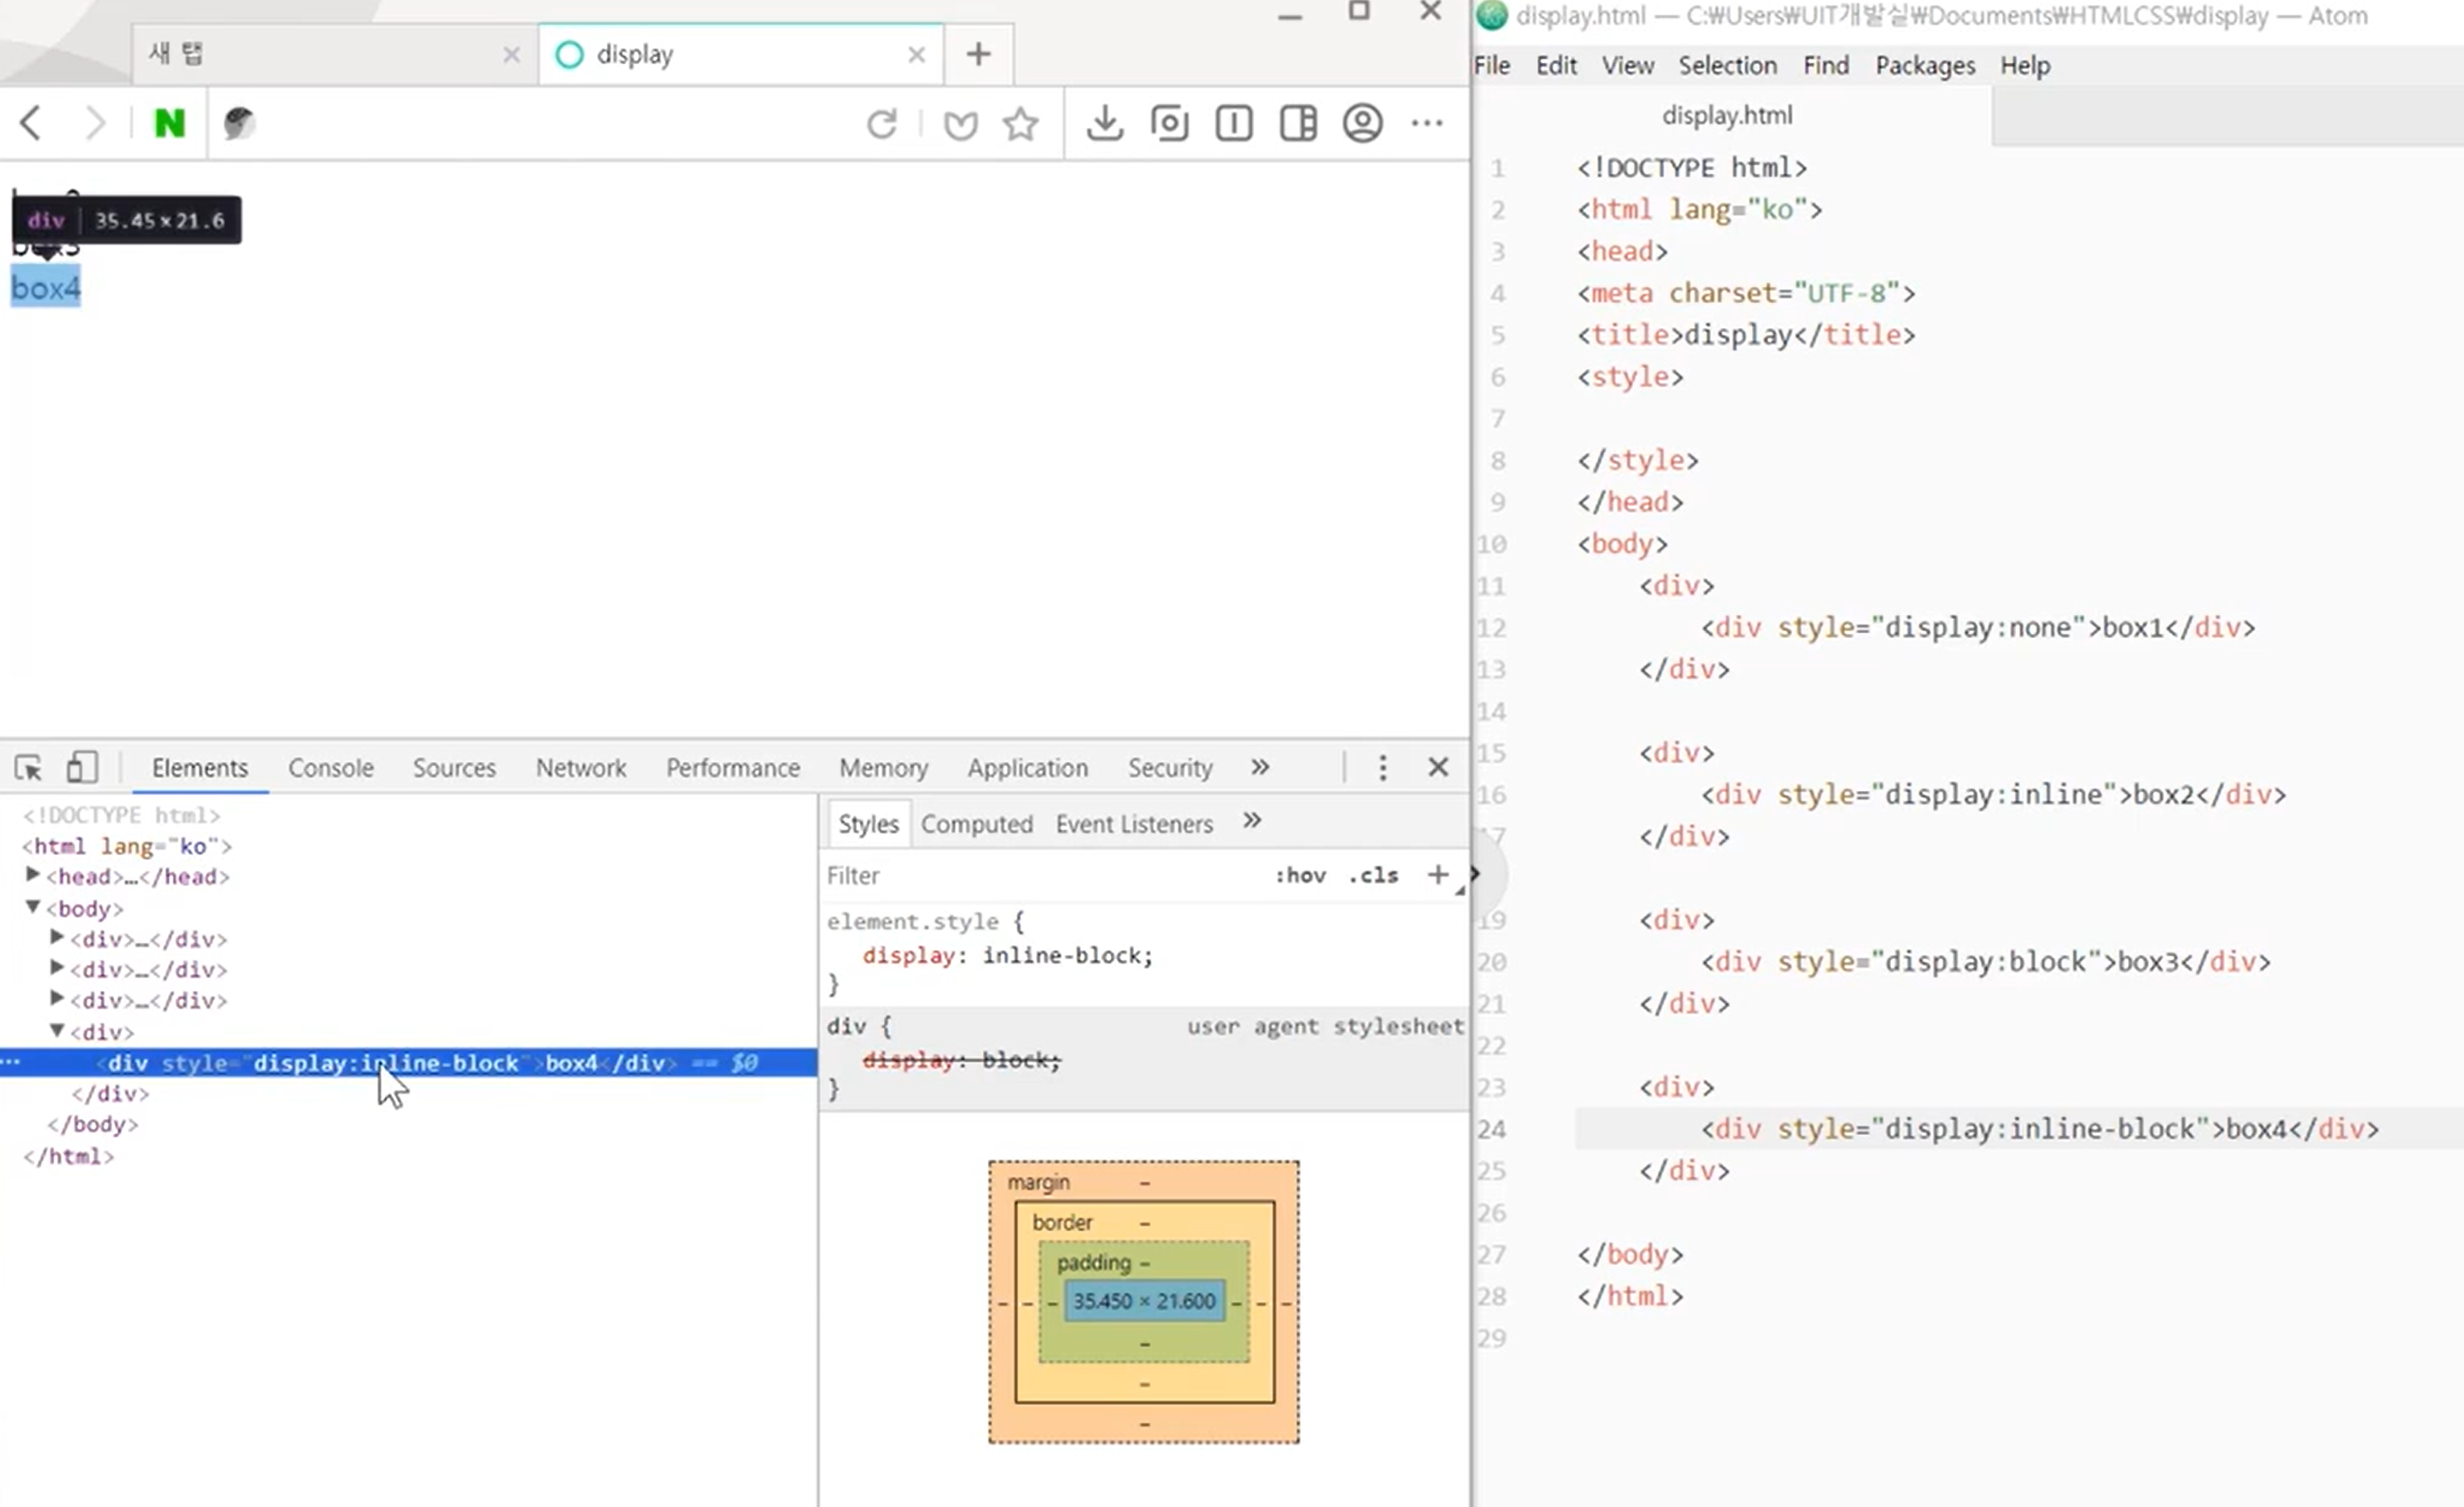Image resolution: width=2464 pixels, height=1507 pixels.
Task: Expand the head element in DOM tree
Action: [33, 876]
